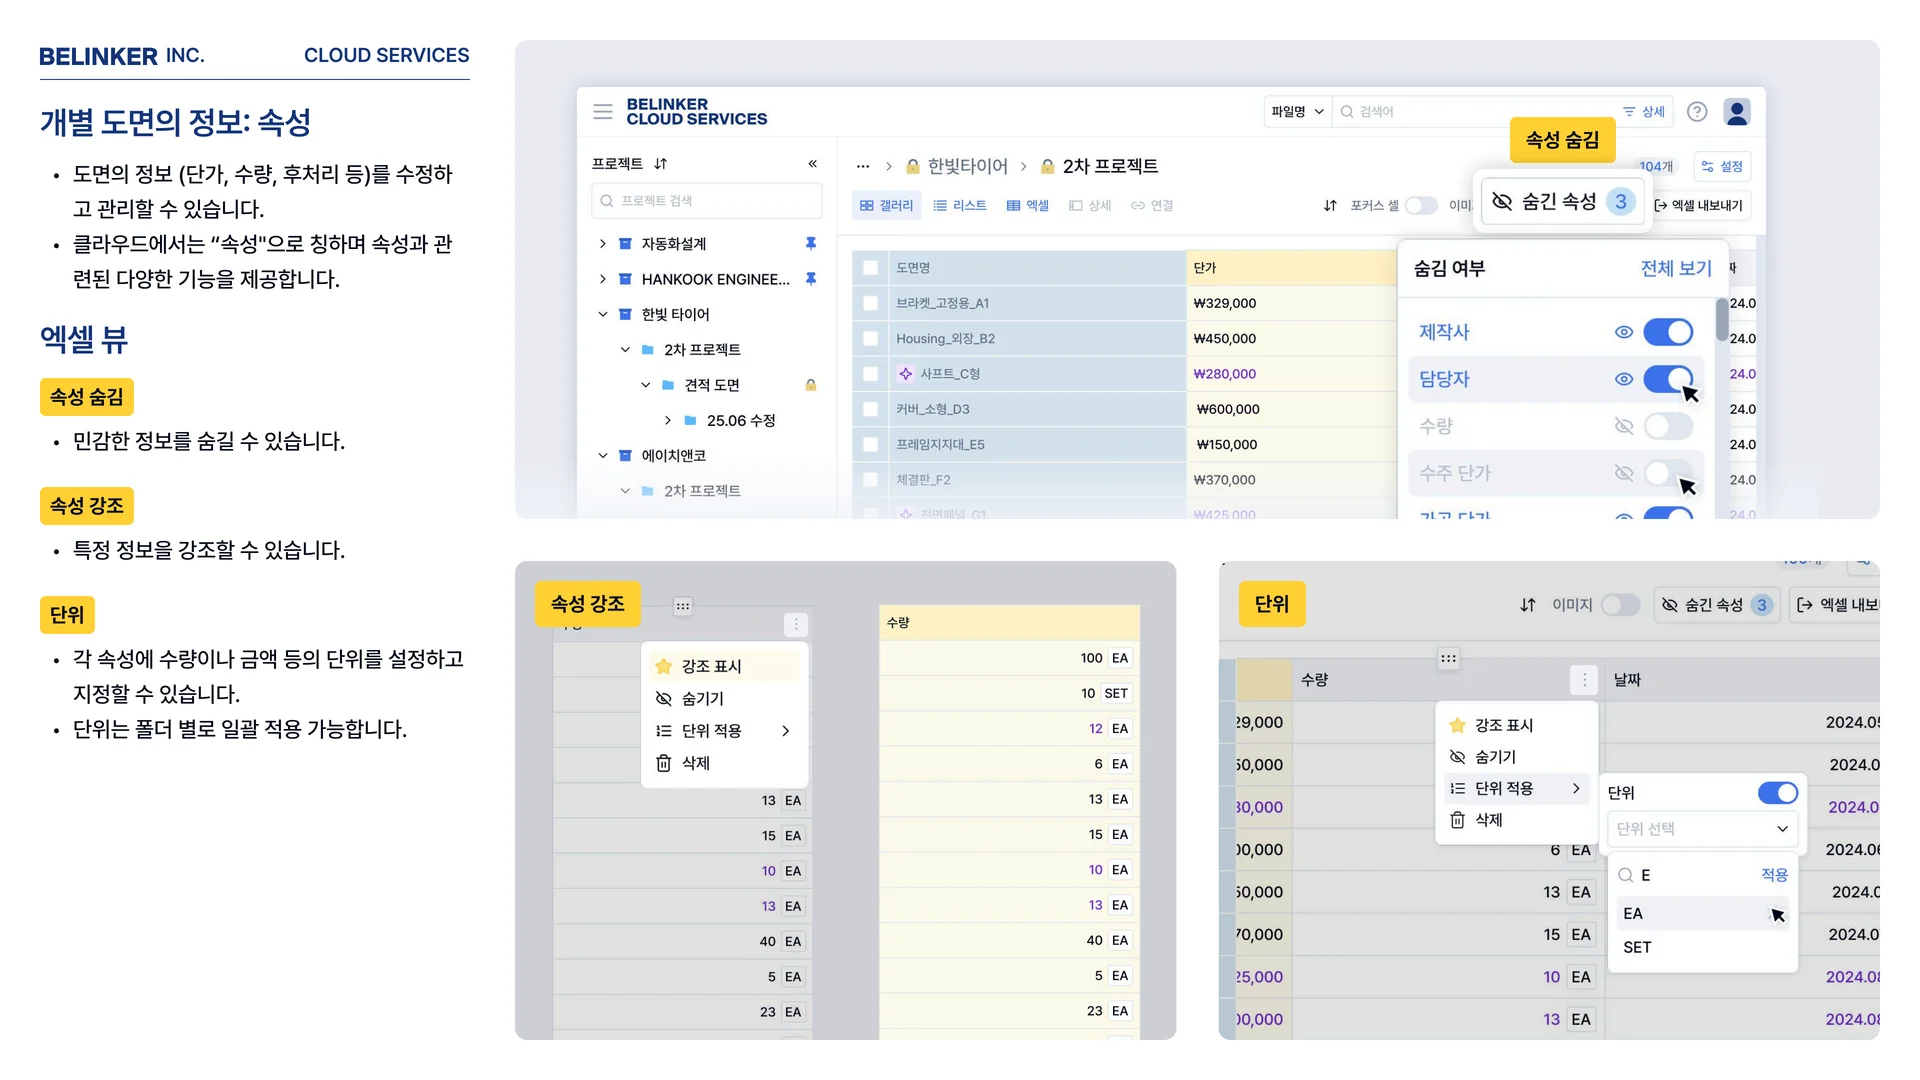Enable the 수량 hidden property switch
The width and height of the screenshot is (1920, 1080).
(1667, 426)
